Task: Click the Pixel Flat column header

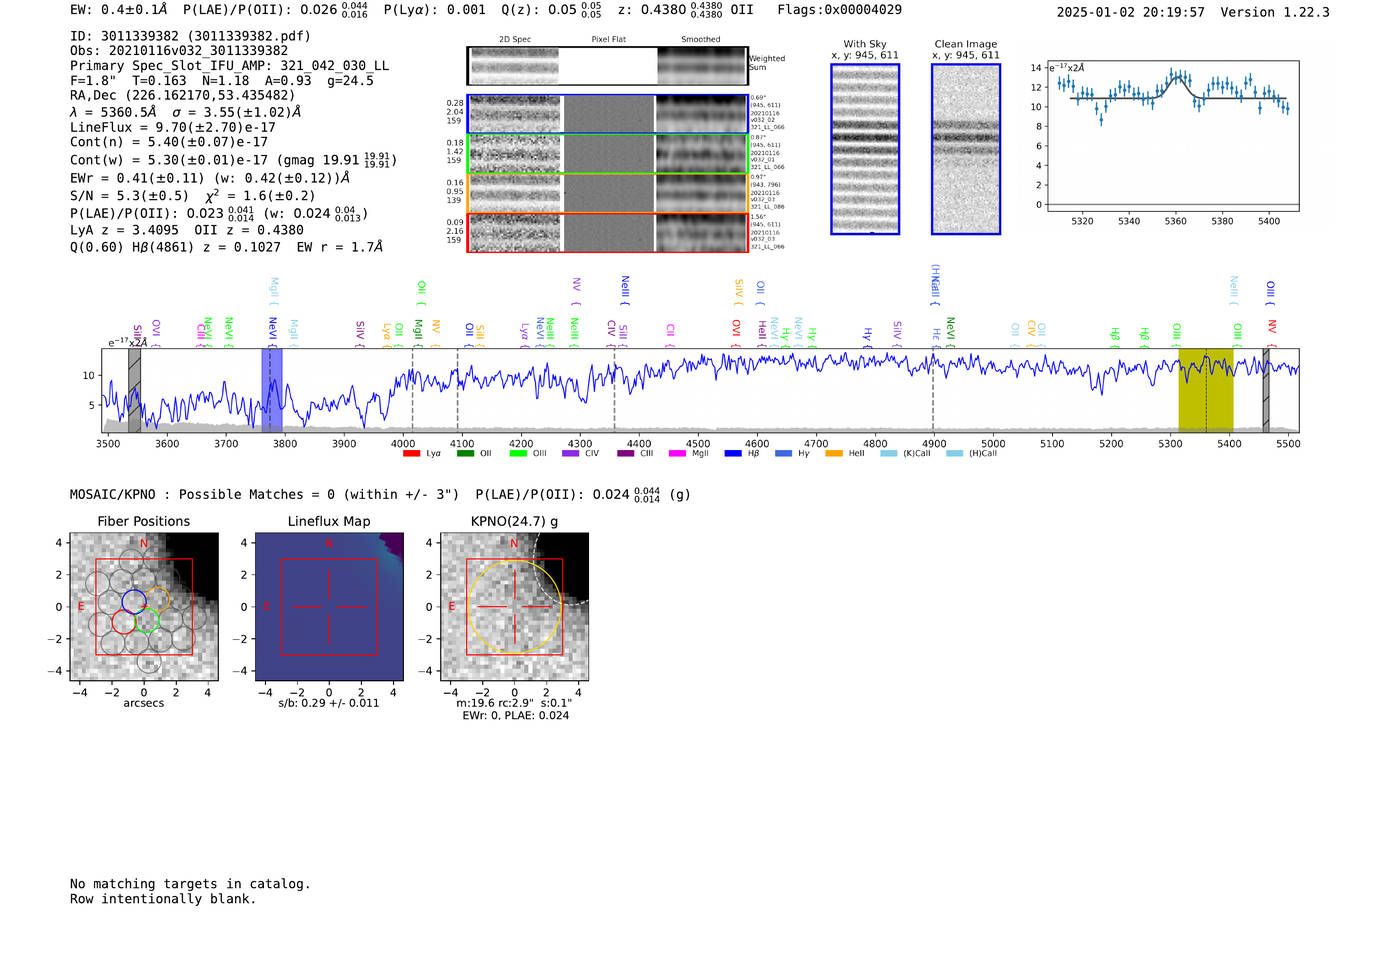Action: [x=609, y=40]
